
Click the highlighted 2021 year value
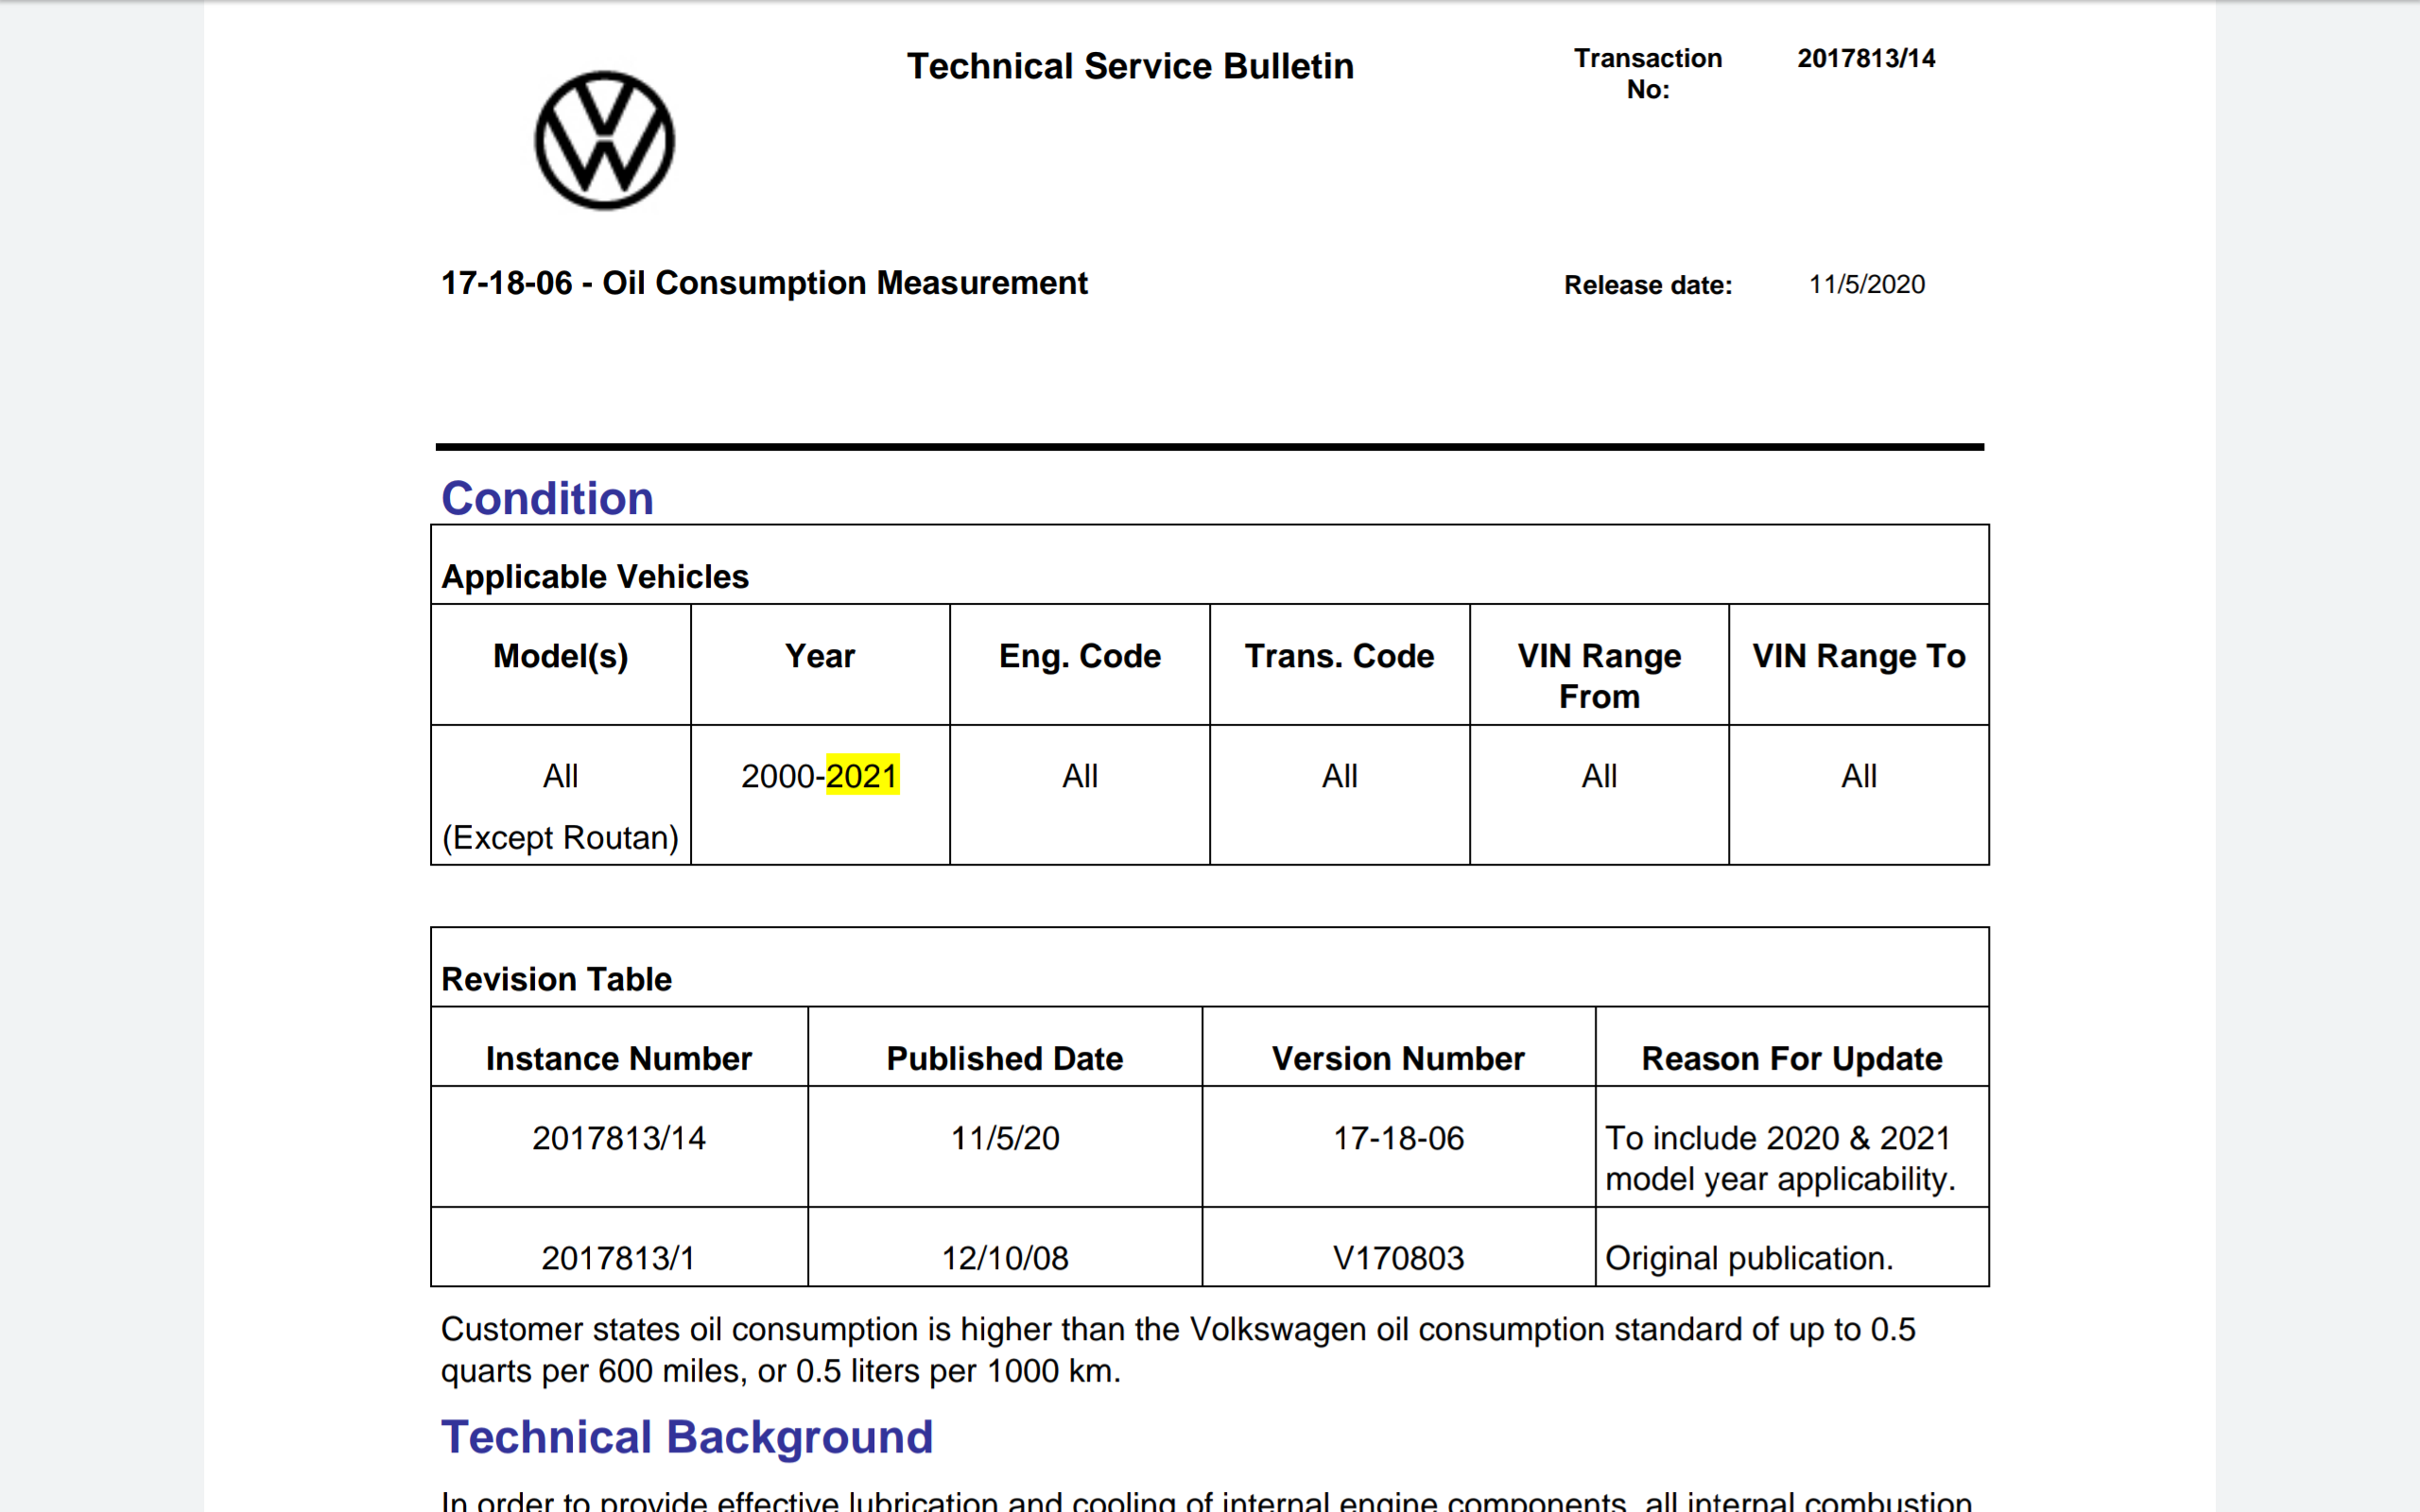coord(862,776)
